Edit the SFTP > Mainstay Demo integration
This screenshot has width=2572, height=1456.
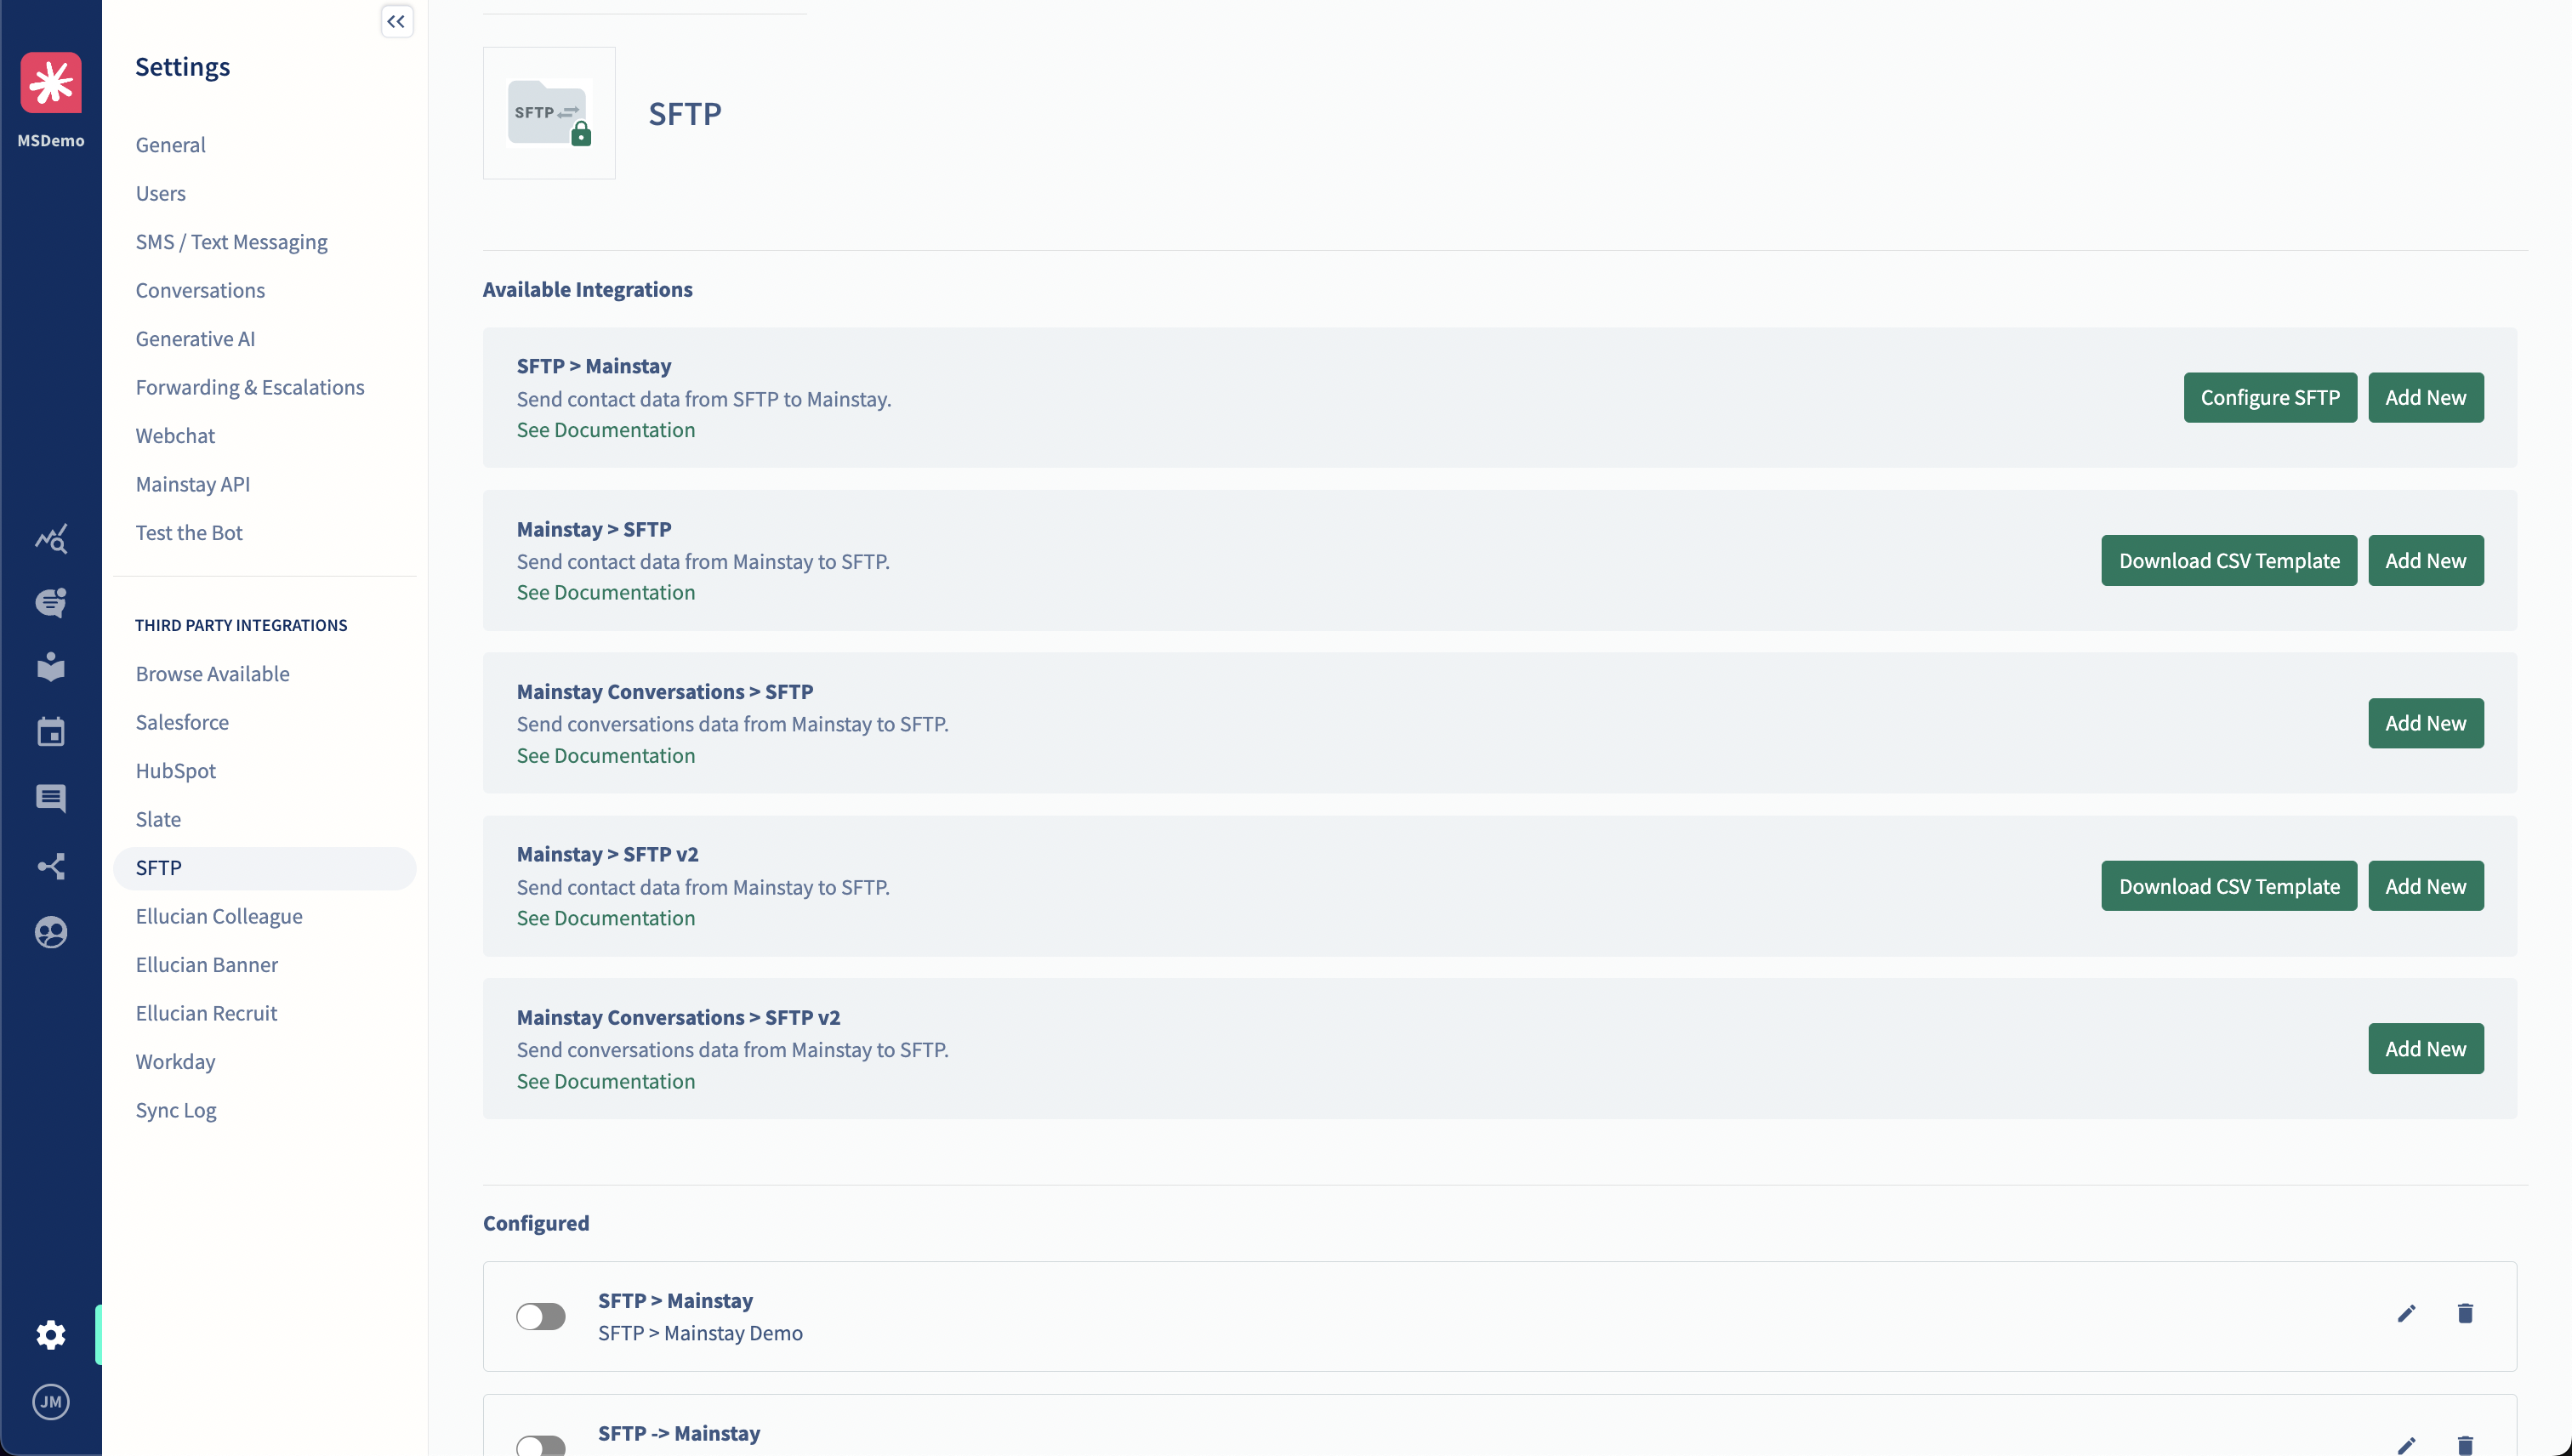[x=2407, y=1314]
